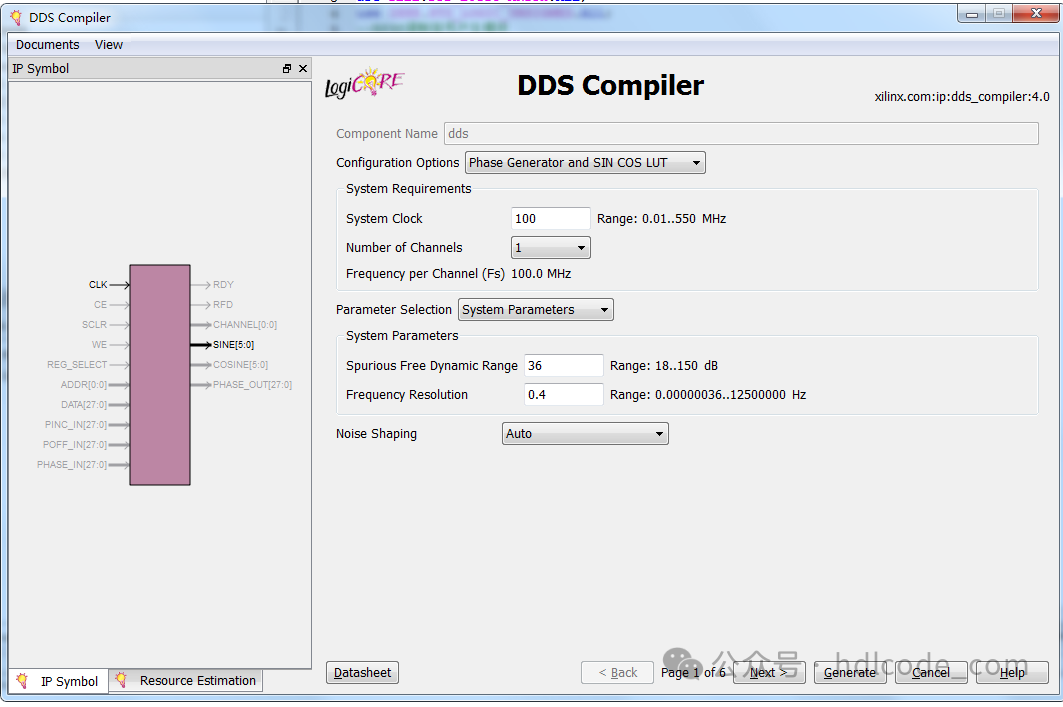Click the Generate button
This screenshot has height=707, width=1063.
[x=849, y=672]
